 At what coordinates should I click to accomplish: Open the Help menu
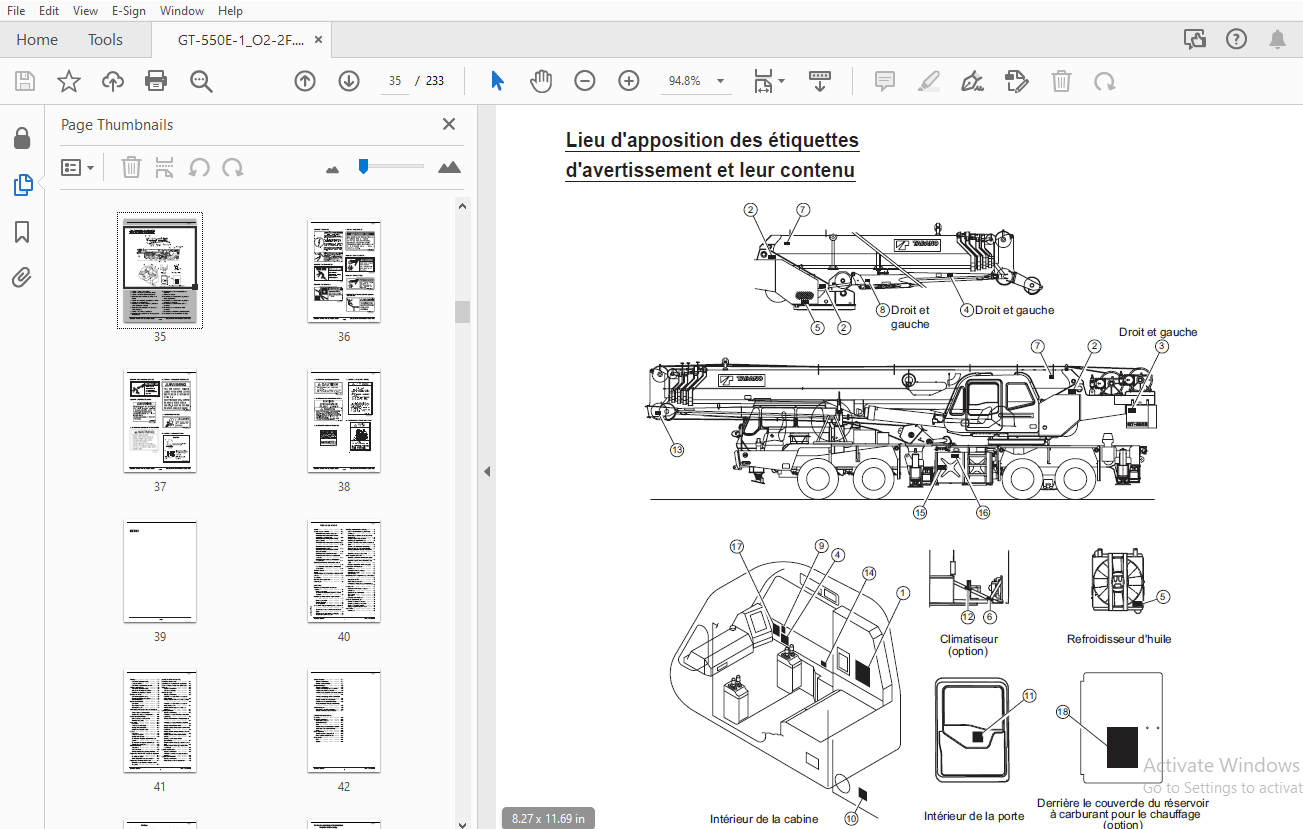(x=230, y=11)
